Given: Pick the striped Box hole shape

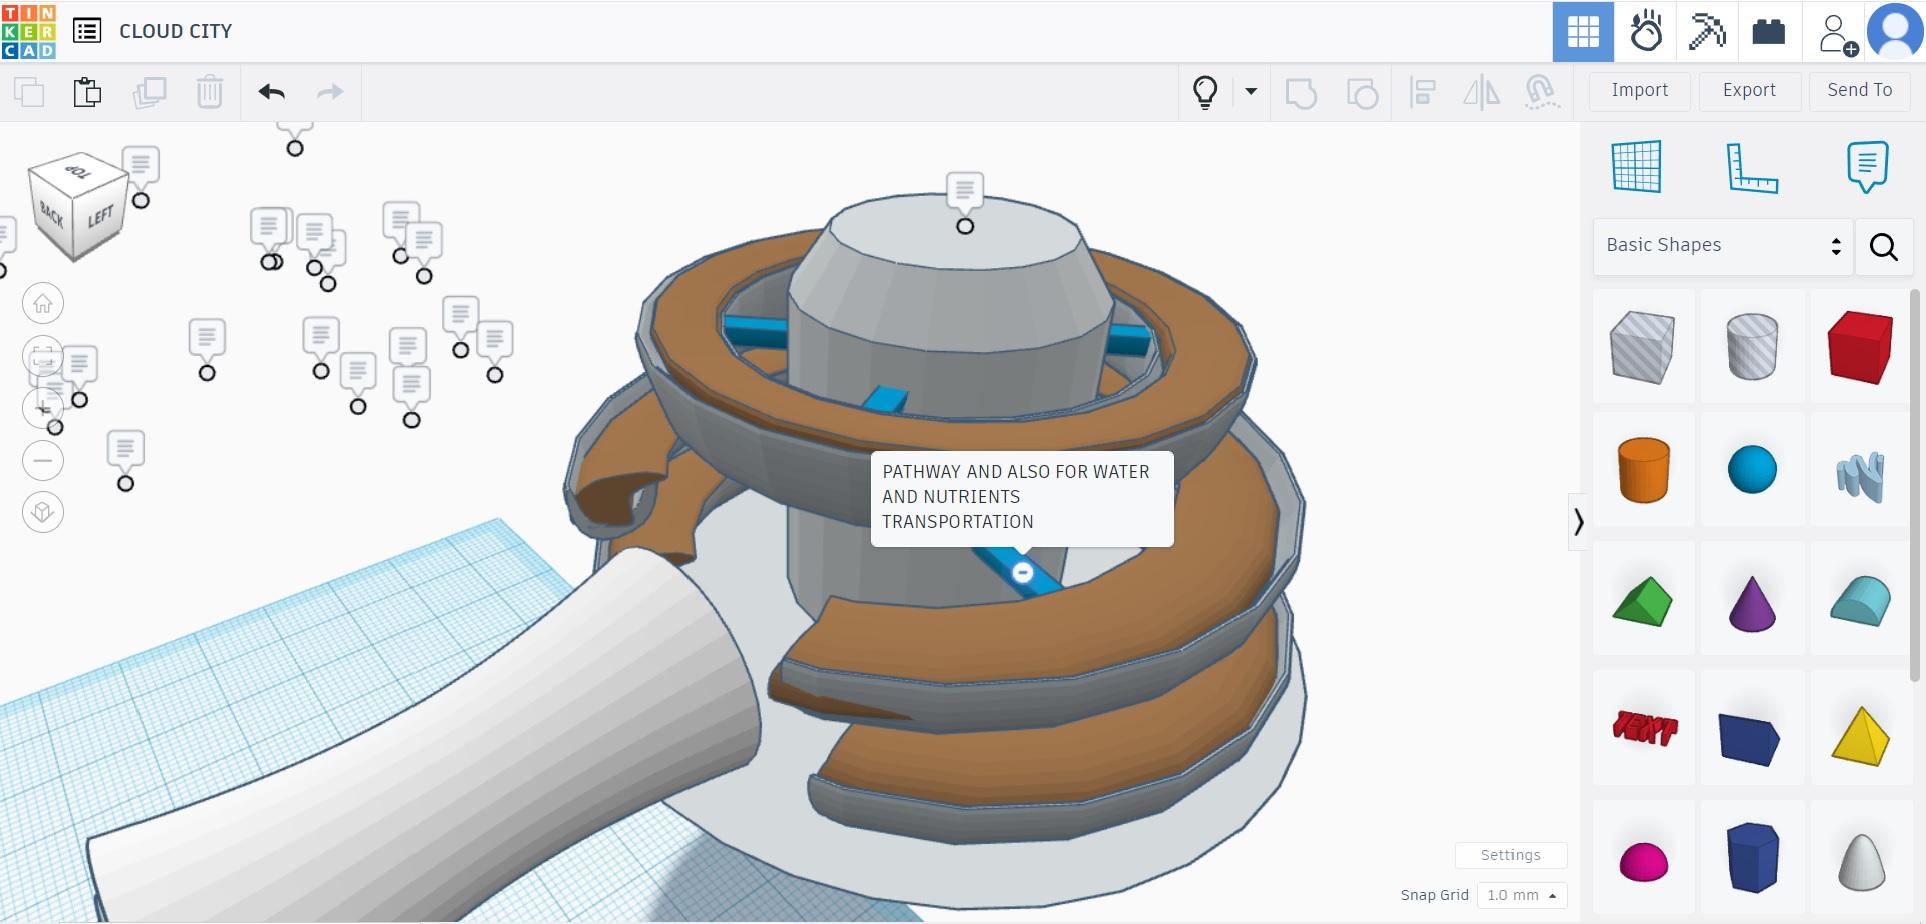Looking at the screenshot, I should pos(1643,347).
